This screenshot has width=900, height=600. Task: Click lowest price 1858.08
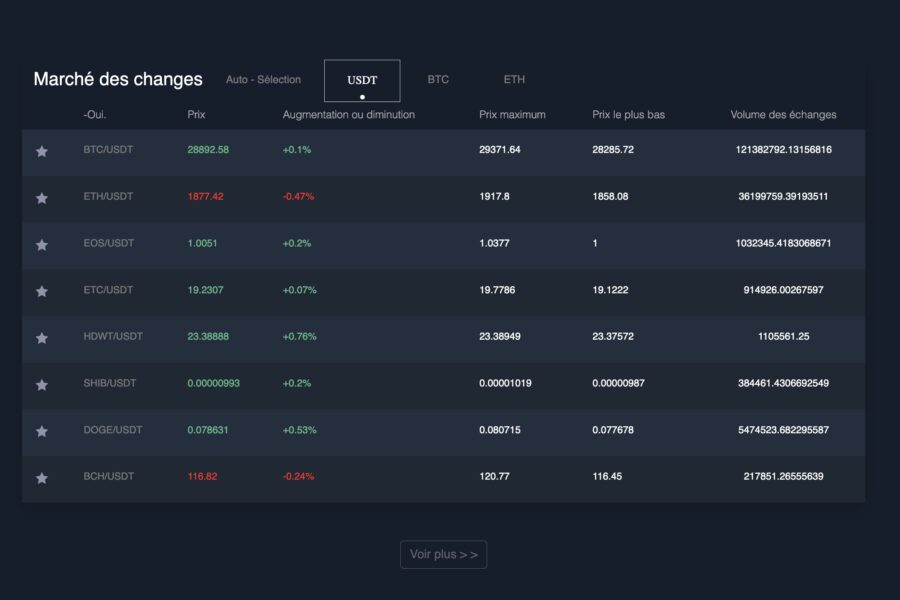tap(610, 196)
